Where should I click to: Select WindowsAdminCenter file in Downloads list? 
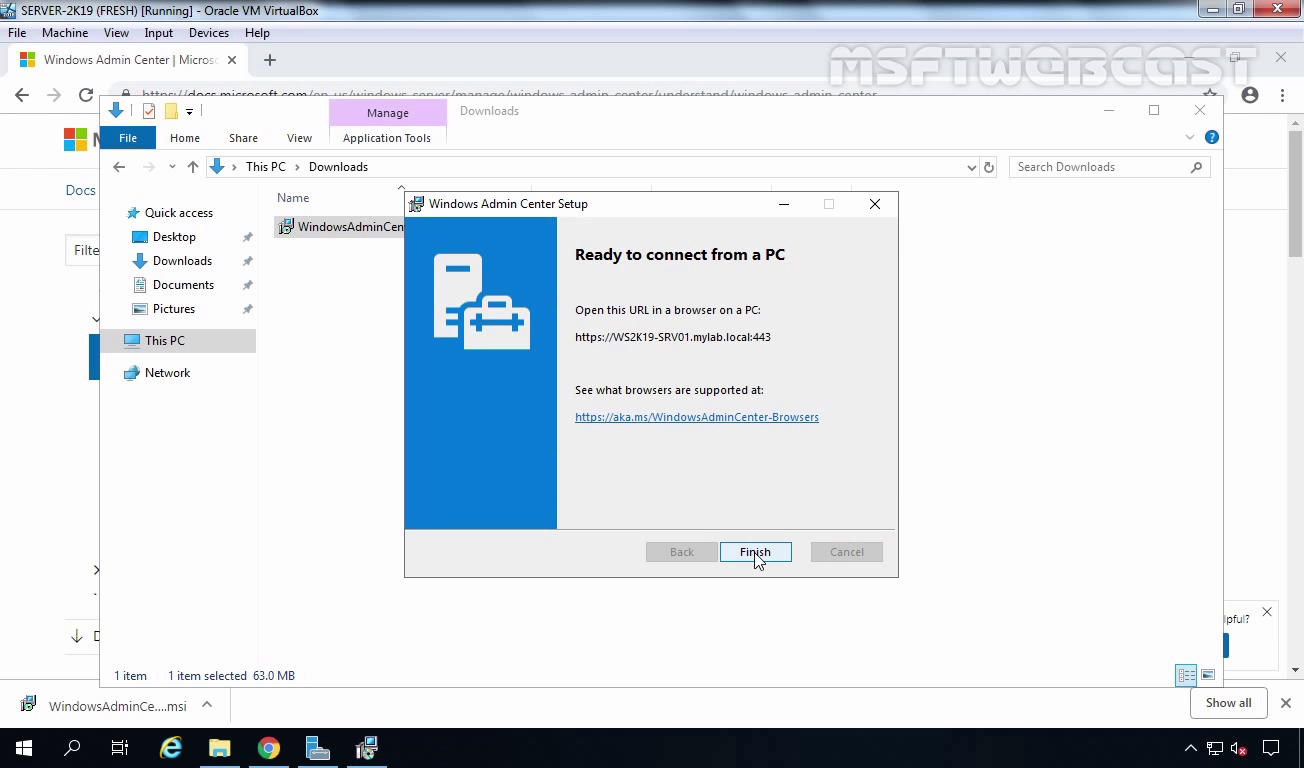[x=341, y=227]
